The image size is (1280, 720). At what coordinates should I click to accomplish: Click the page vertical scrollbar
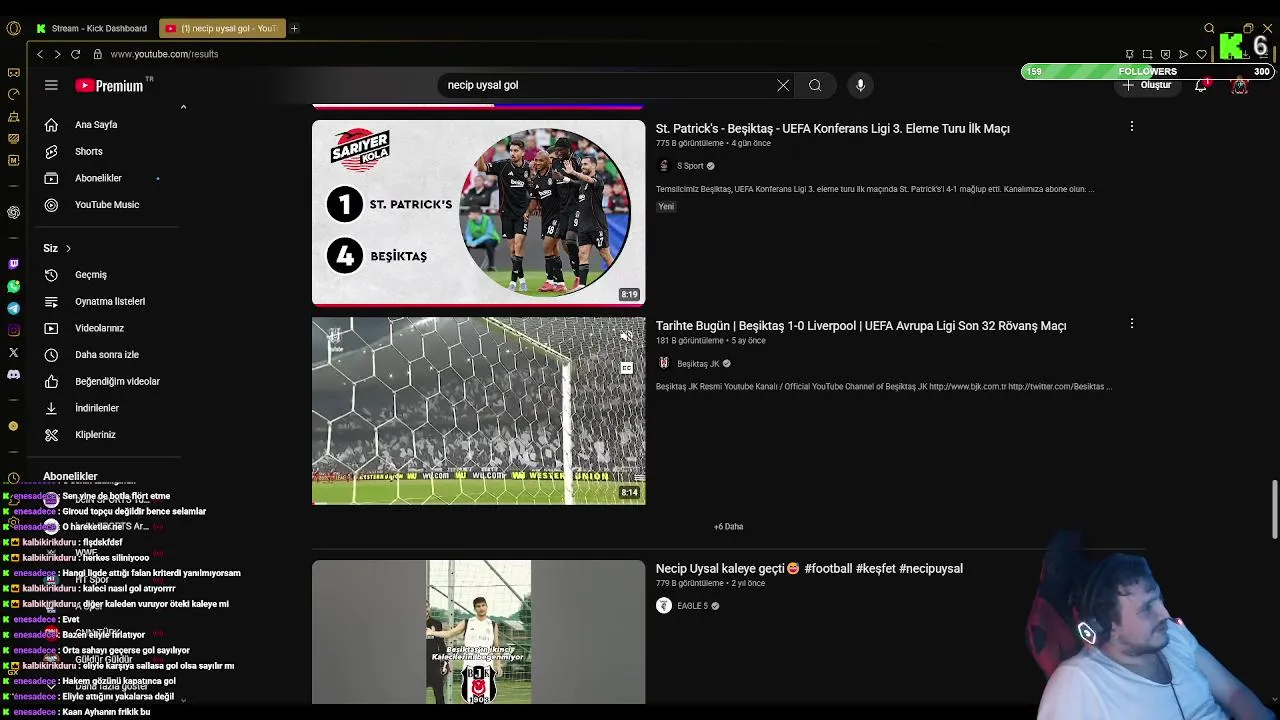click(1274, 510)
